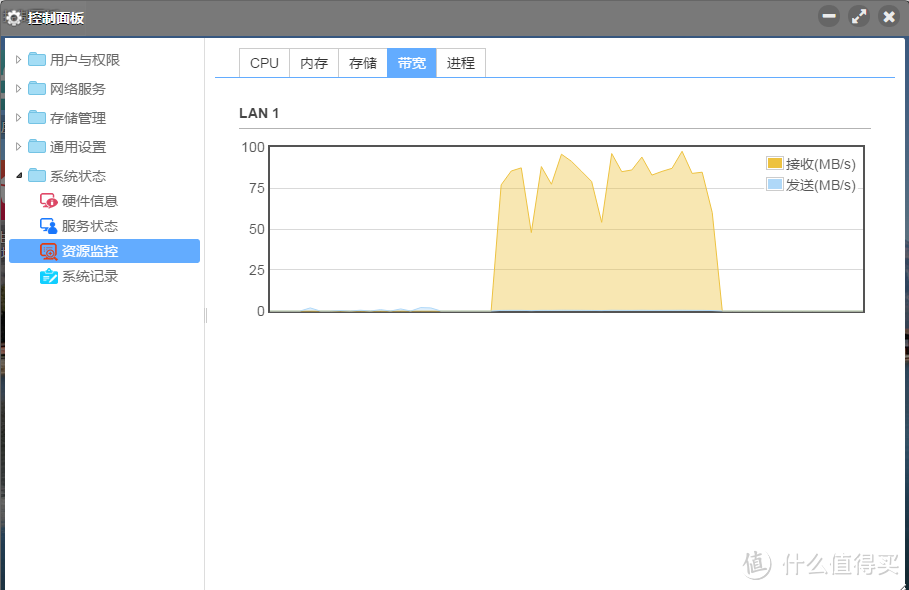Image resolution: width=909 pixels, height=590 pixels.
Task: Click the 接收(MB/s) legend label
Action: pos(821,164)
